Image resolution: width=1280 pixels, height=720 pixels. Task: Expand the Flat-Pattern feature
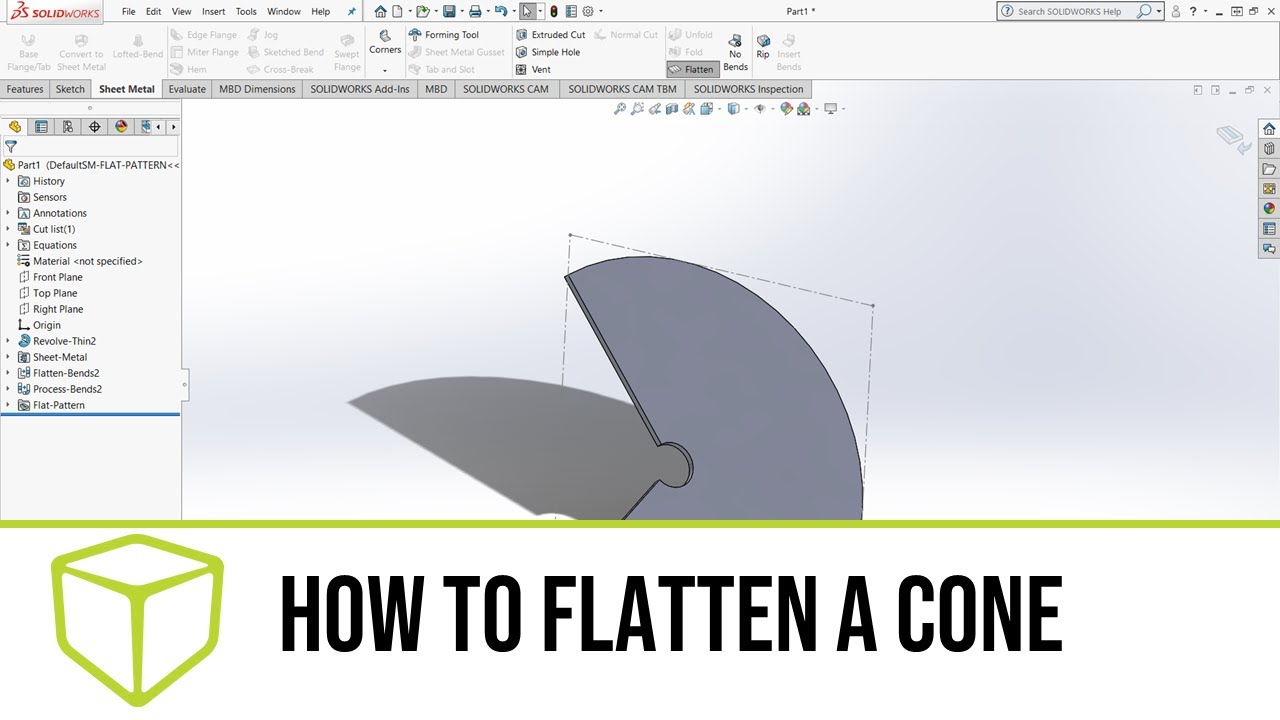pyautogui.click(x=8, y=405)
